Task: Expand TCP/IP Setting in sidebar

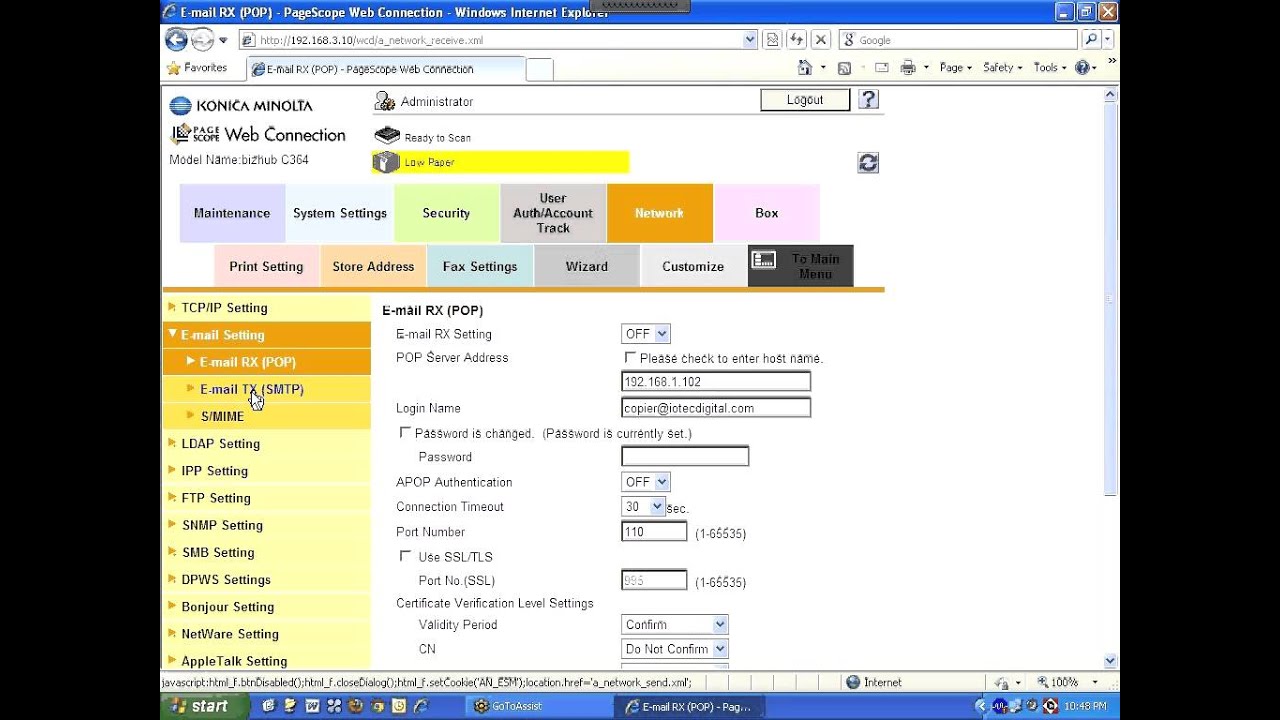Action: 224,307
